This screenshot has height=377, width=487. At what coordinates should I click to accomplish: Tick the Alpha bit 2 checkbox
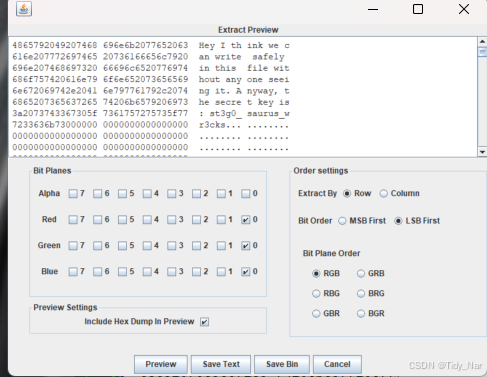click(x=196, y=194)
